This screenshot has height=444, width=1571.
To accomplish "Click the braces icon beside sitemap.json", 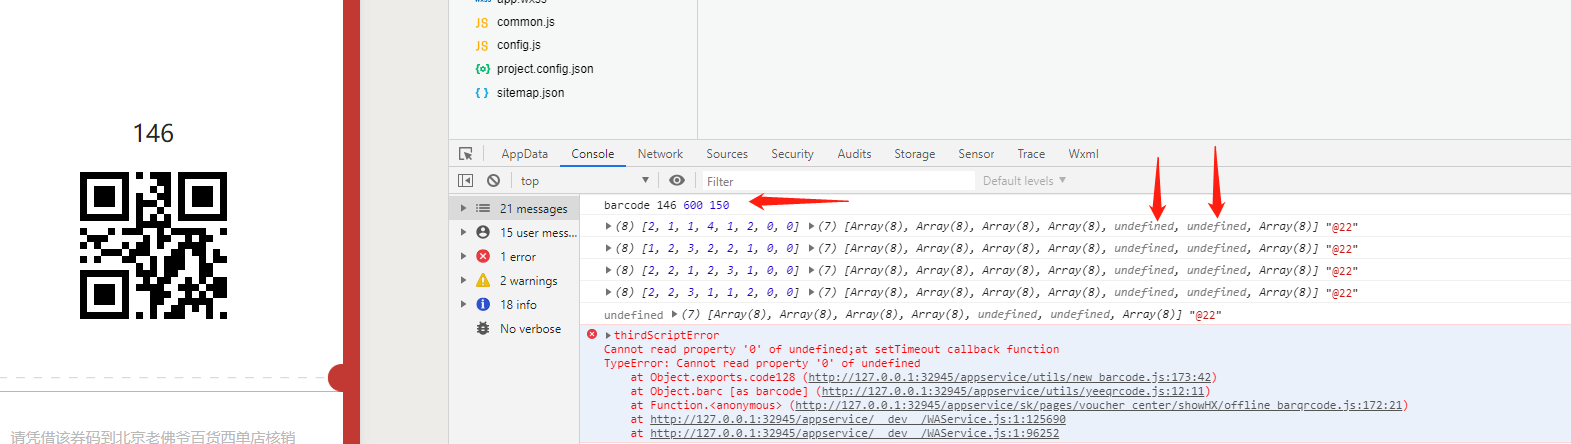I will pos(482,93).
